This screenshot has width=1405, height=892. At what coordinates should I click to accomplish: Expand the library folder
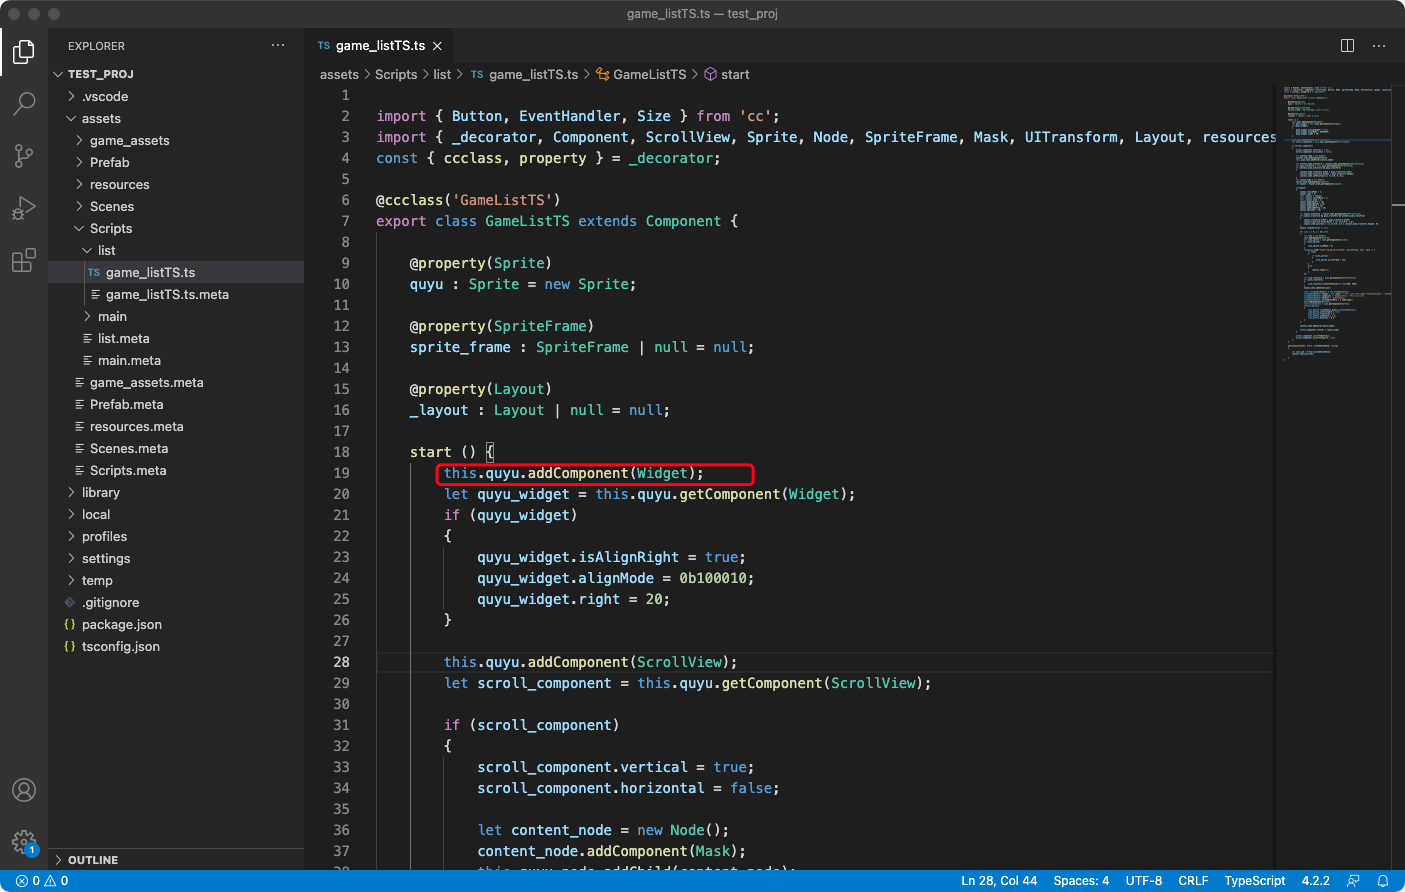tap(100, 492)
